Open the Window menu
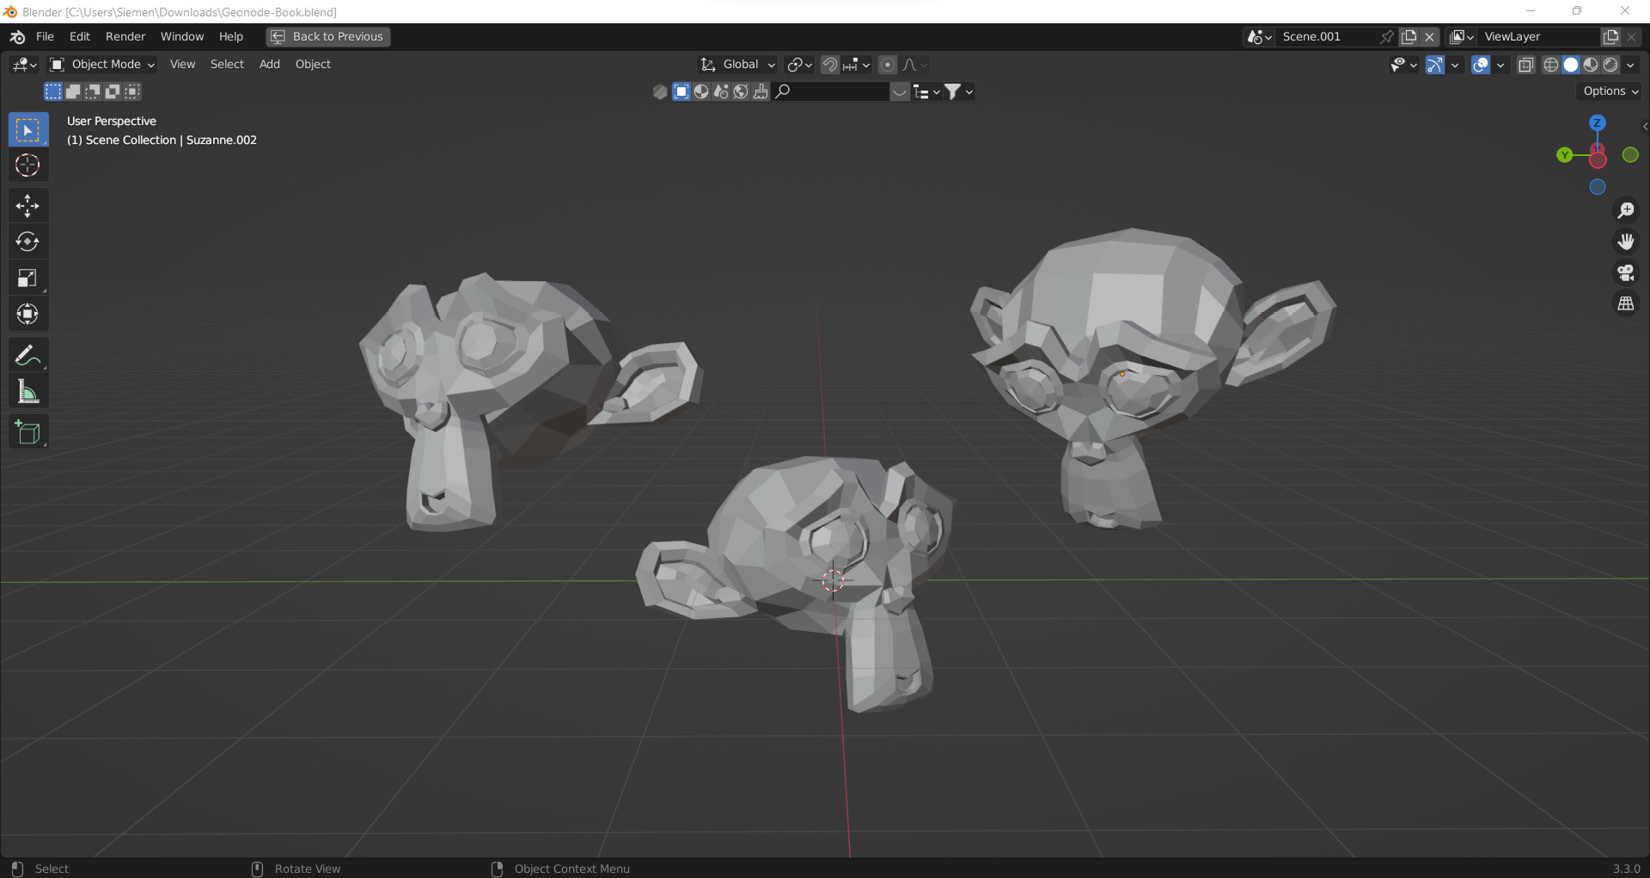 point(182,36)
